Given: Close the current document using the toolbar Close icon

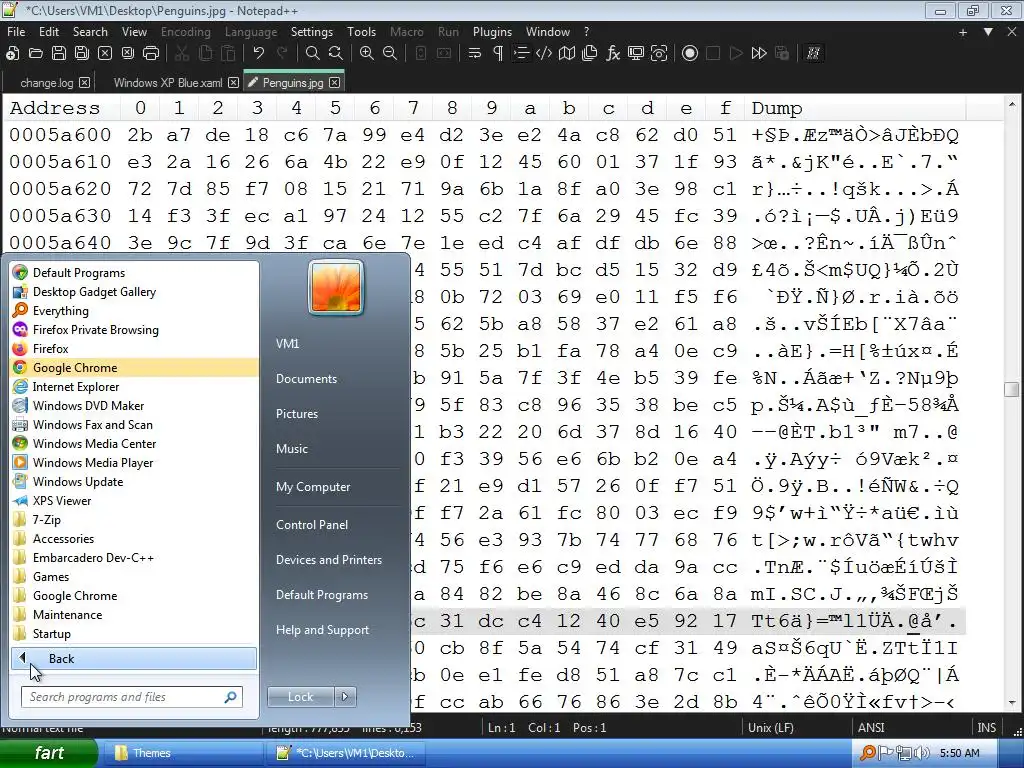Looking at the screenshot, I should pyautogui.click(x=105, y=54).
